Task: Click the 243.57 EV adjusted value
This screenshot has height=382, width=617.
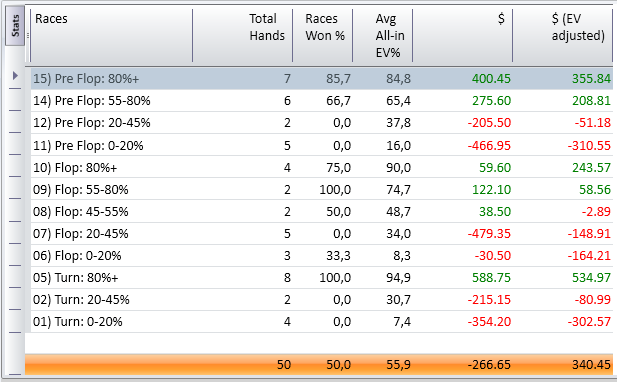Action: pos(591,168)
